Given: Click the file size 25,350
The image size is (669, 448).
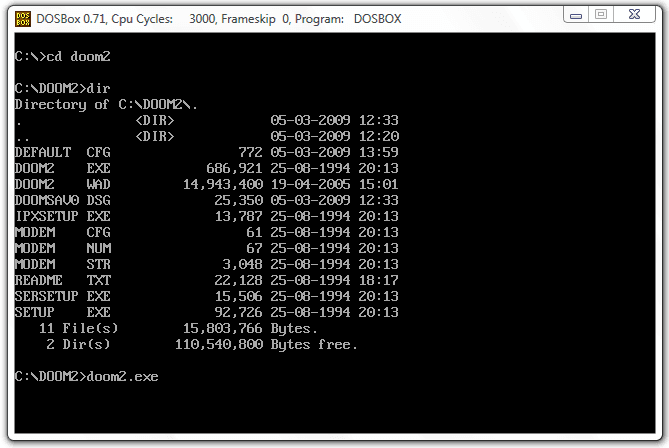Looking at the screenshot, I should (239, 200).
